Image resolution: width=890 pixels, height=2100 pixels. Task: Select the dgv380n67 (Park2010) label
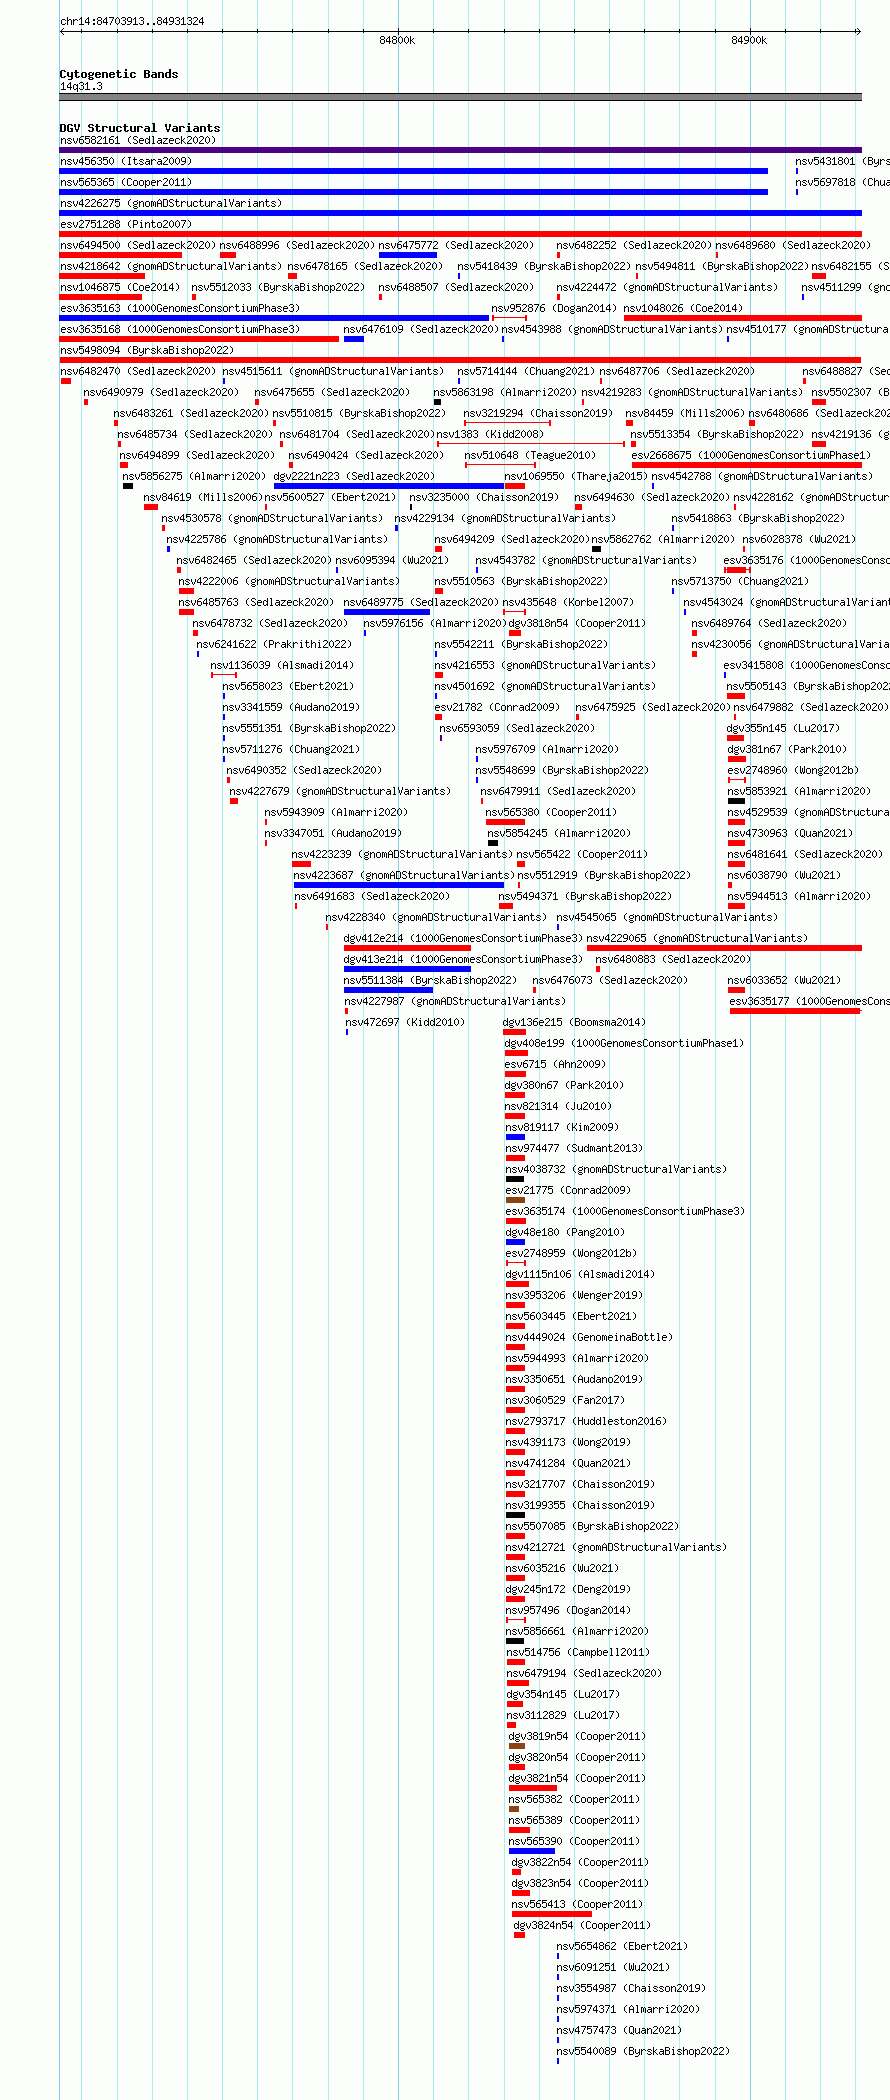point(564,1085)
